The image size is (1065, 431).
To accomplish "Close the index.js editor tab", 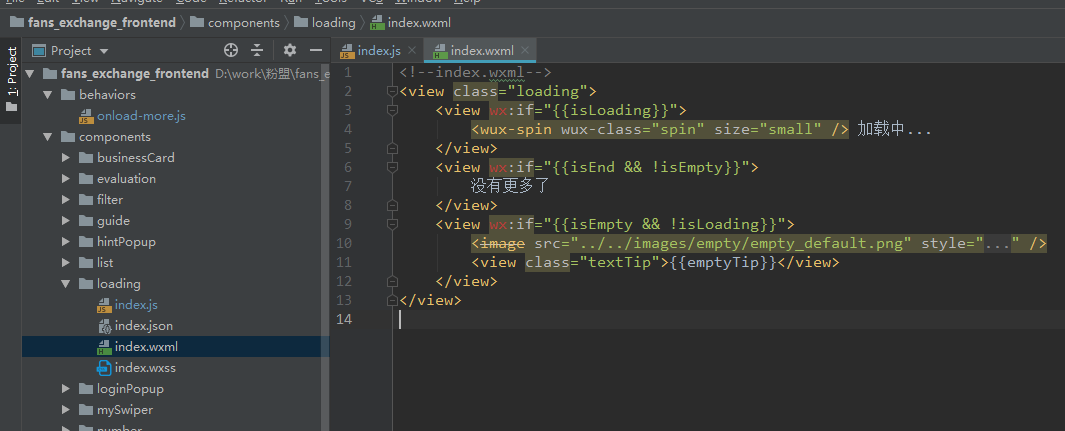I will click(x=412, y=50).
